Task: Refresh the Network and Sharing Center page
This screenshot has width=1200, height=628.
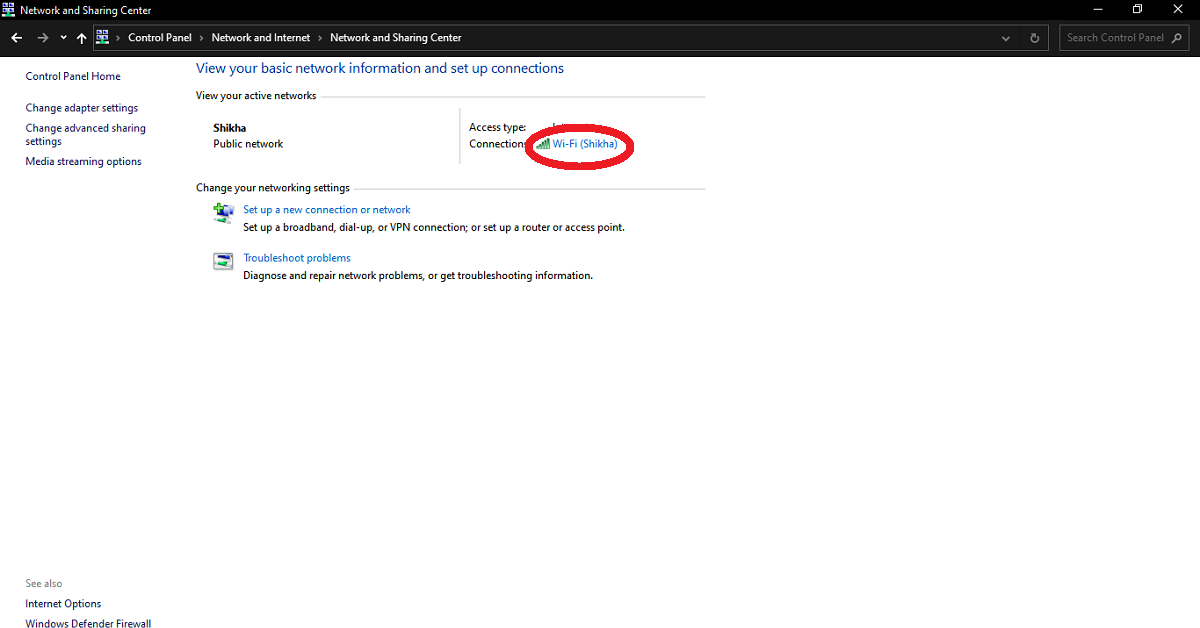Action: coord(1034,38)
